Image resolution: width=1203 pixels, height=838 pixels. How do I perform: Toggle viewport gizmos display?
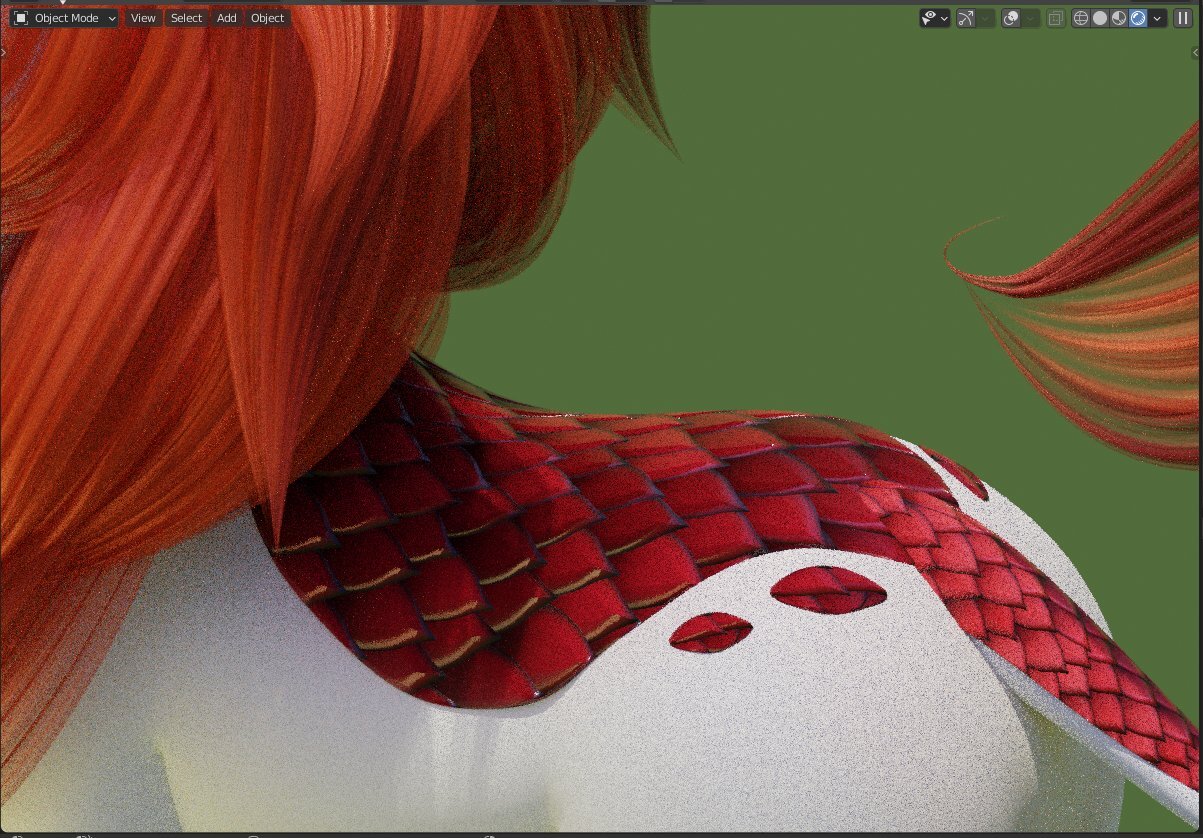[x=966, y=18]
